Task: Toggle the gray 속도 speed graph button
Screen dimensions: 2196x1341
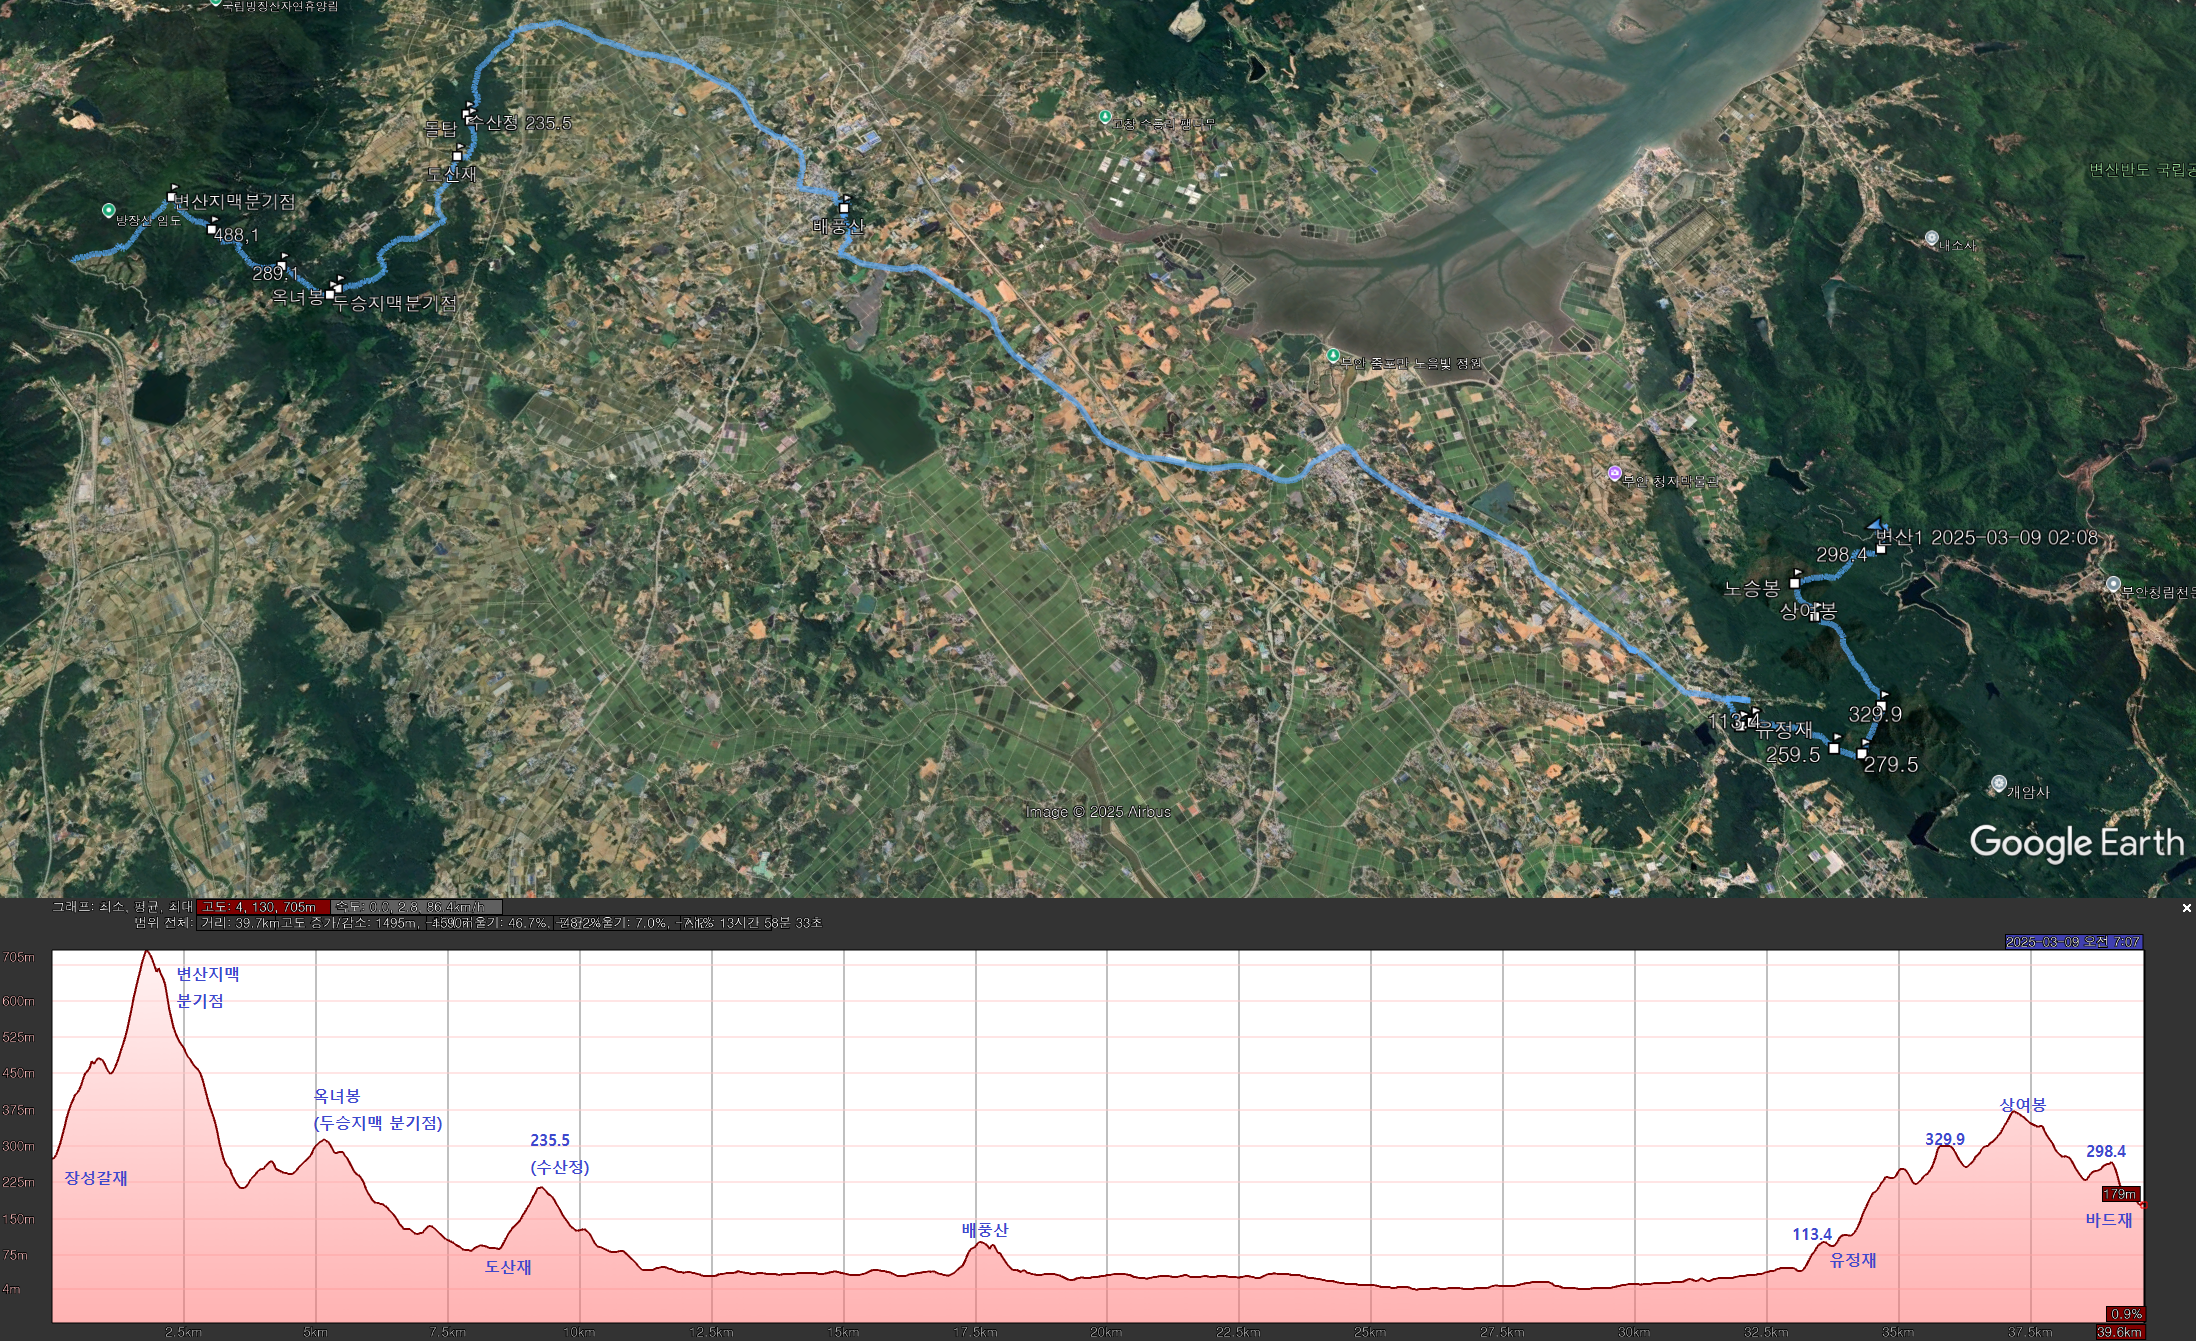Action: click(x=416, y=907)
